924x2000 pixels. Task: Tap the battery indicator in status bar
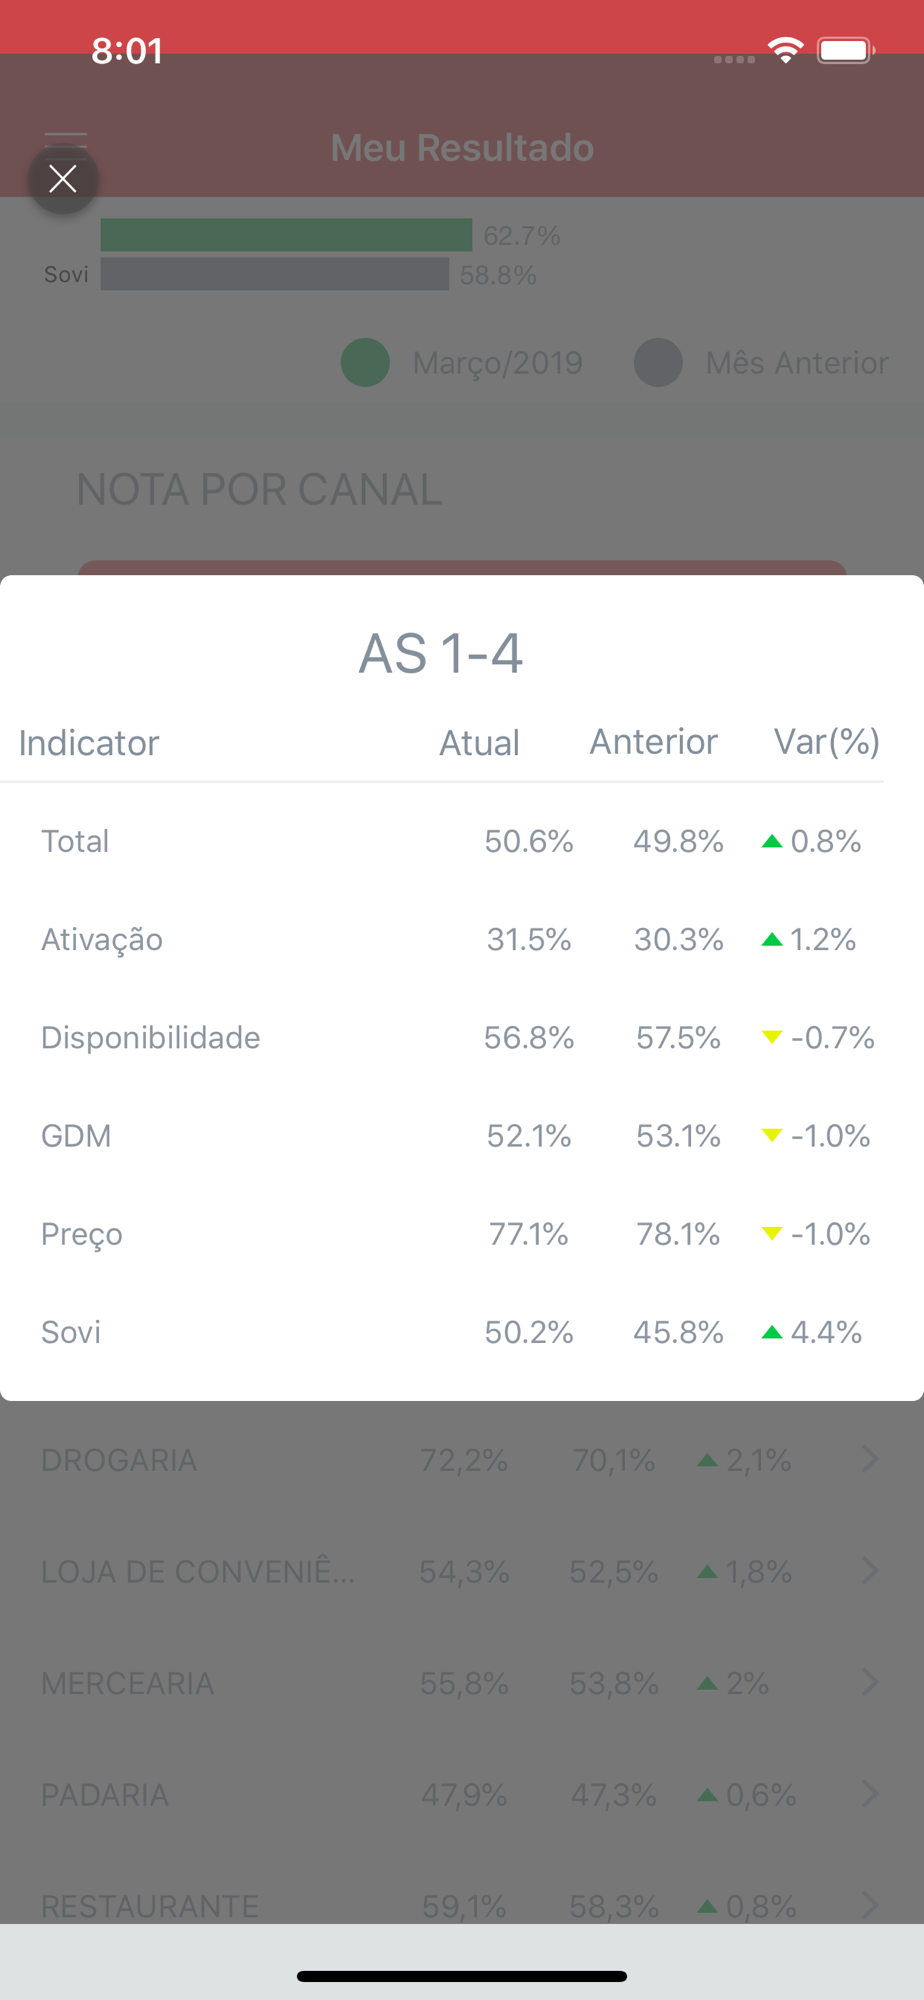coord(846,50)
